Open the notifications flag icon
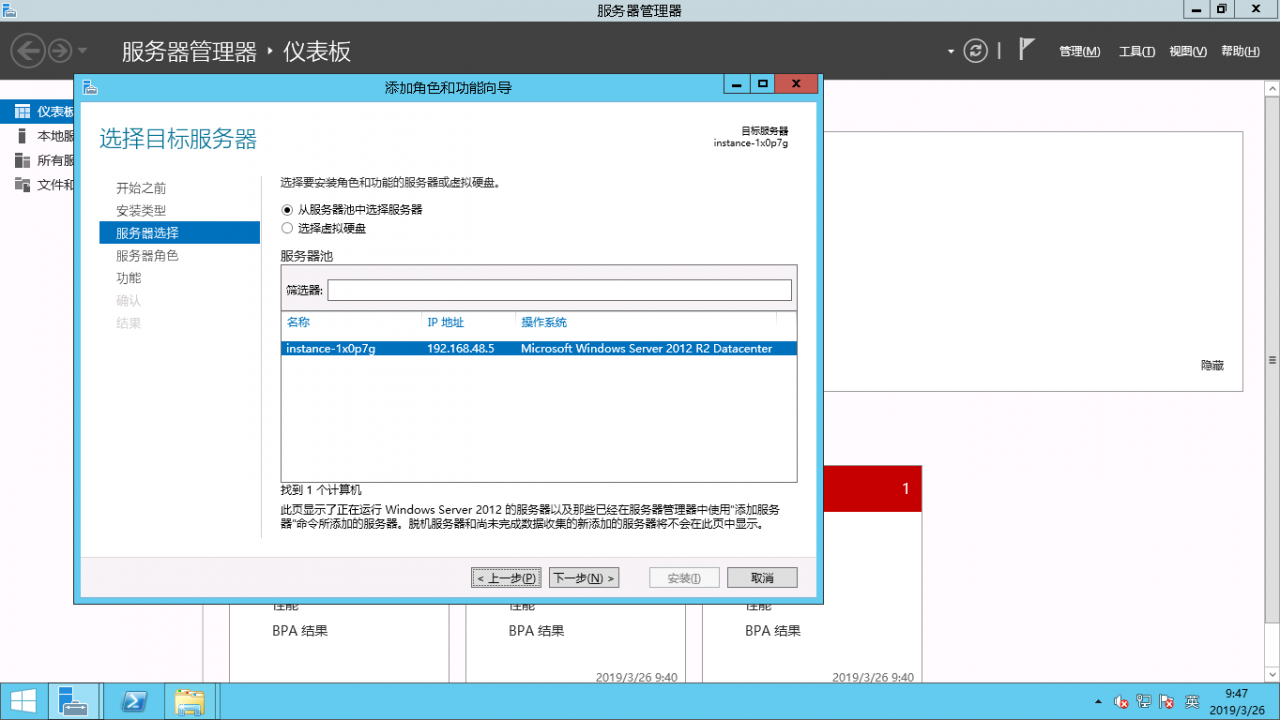The height and width of the screenshot is (720, 1280). click(x=1026, y=49)
